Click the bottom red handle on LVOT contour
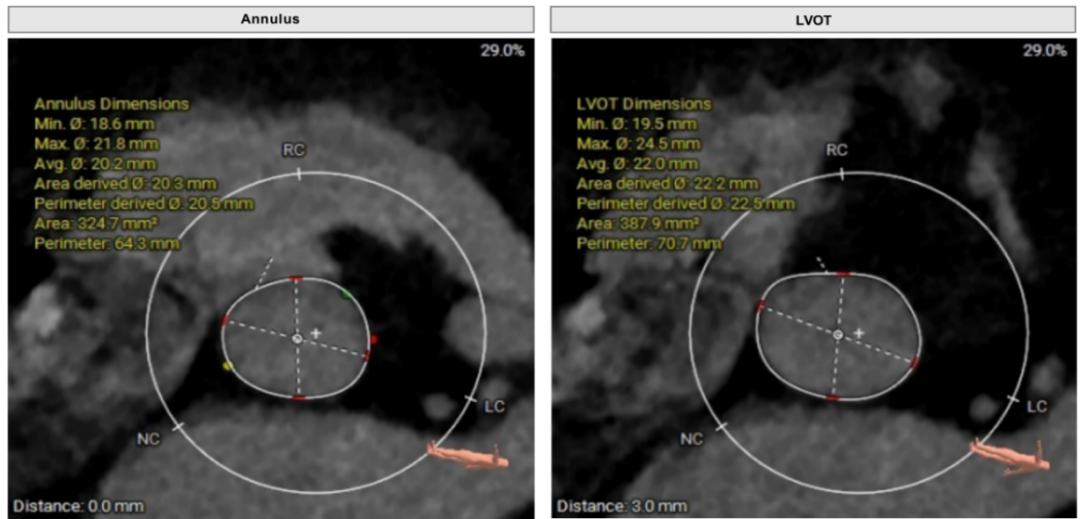Viewport: 1080px width, 519px height. pos(833,398)
